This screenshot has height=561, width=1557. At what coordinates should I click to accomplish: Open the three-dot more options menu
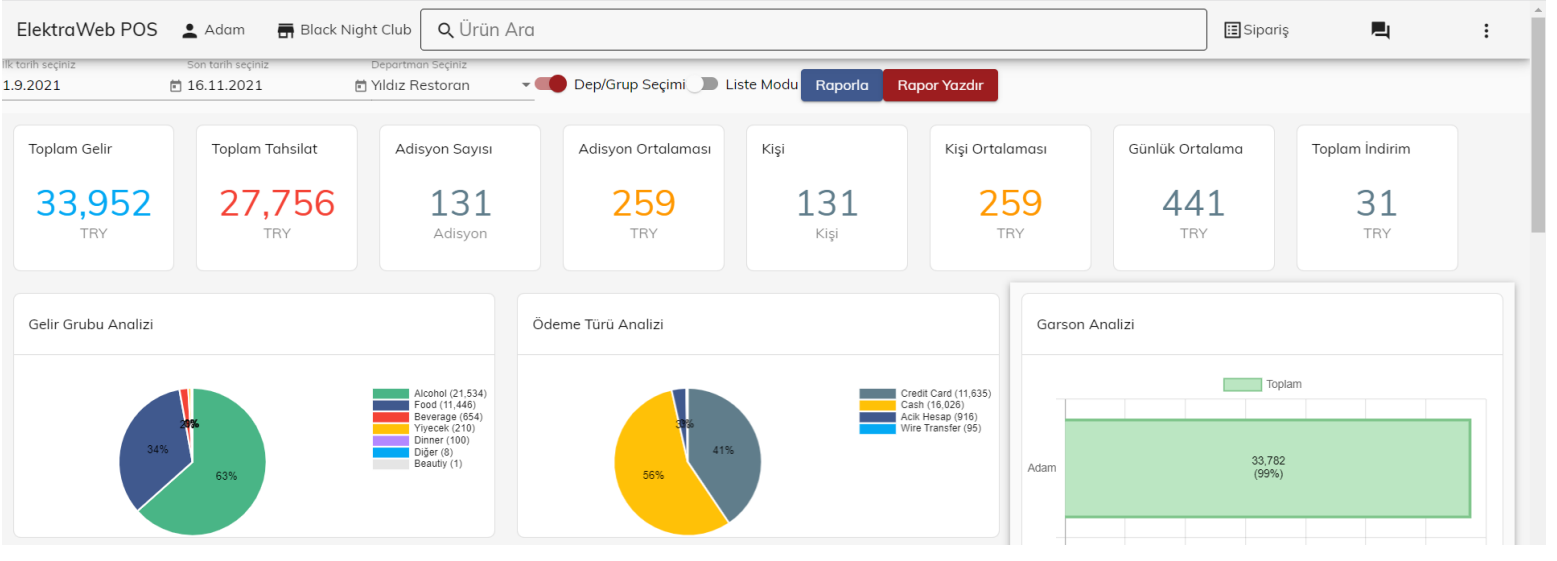(1486, 30)
